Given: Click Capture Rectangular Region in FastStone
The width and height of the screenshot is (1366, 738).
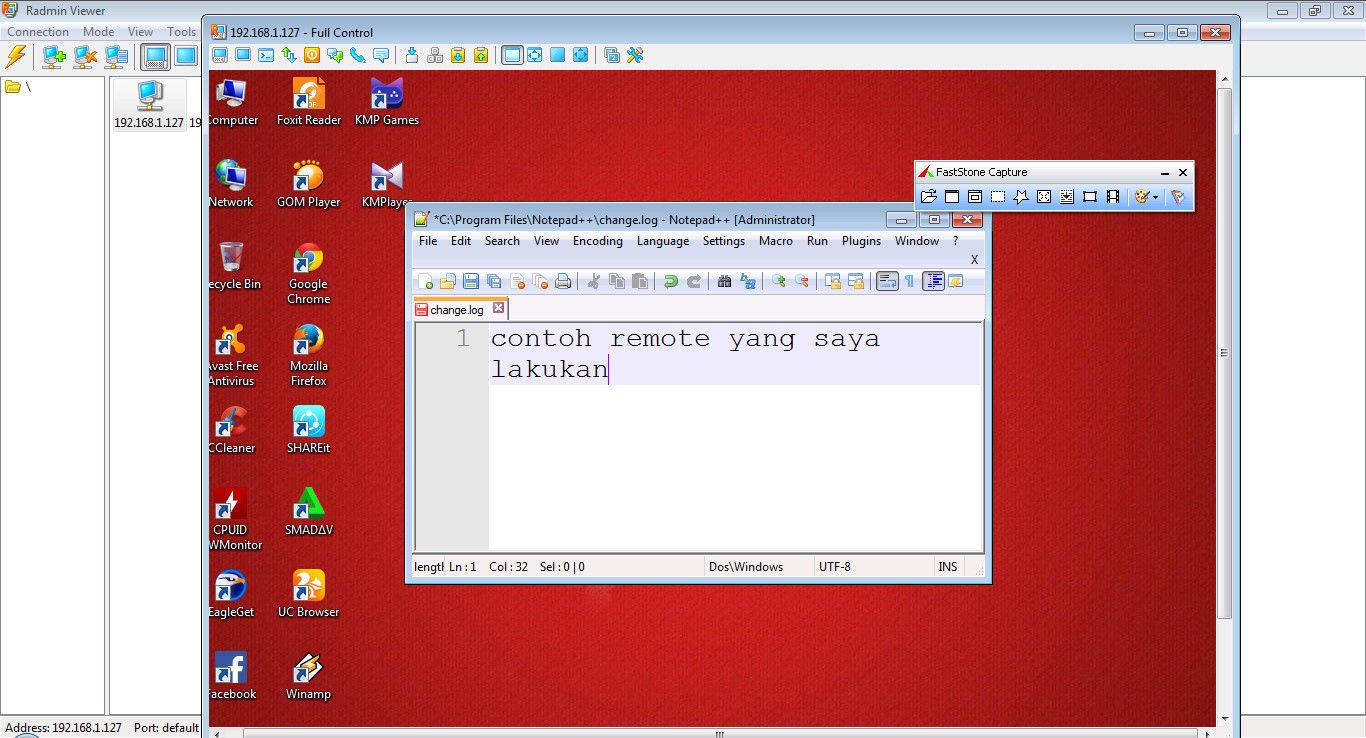Looking at the screenshot, I should (x=998, y=197).
